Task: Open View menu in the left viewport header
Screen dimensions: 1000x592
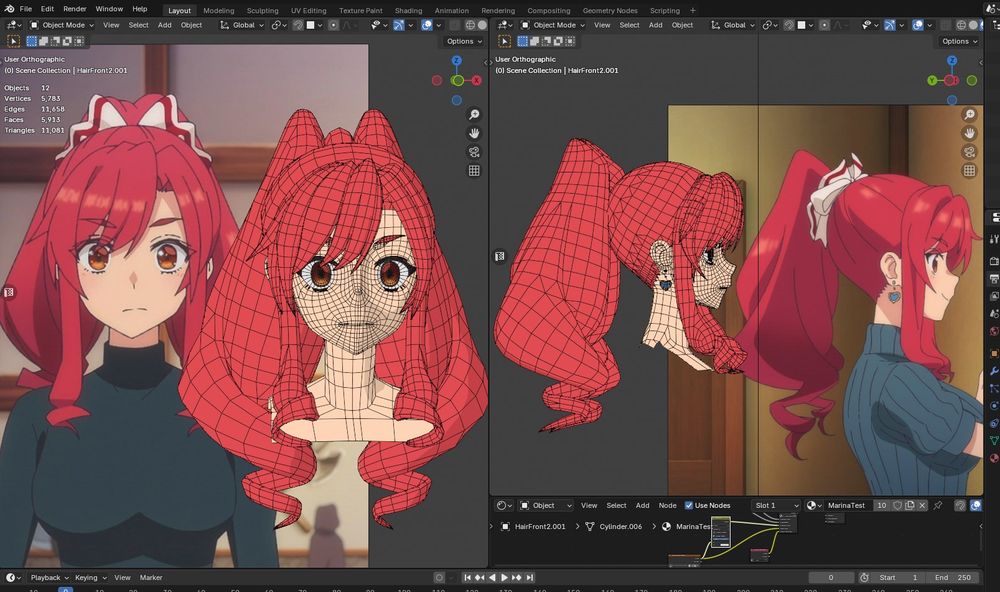Action: pyautogui.click(x=111, y=25)
